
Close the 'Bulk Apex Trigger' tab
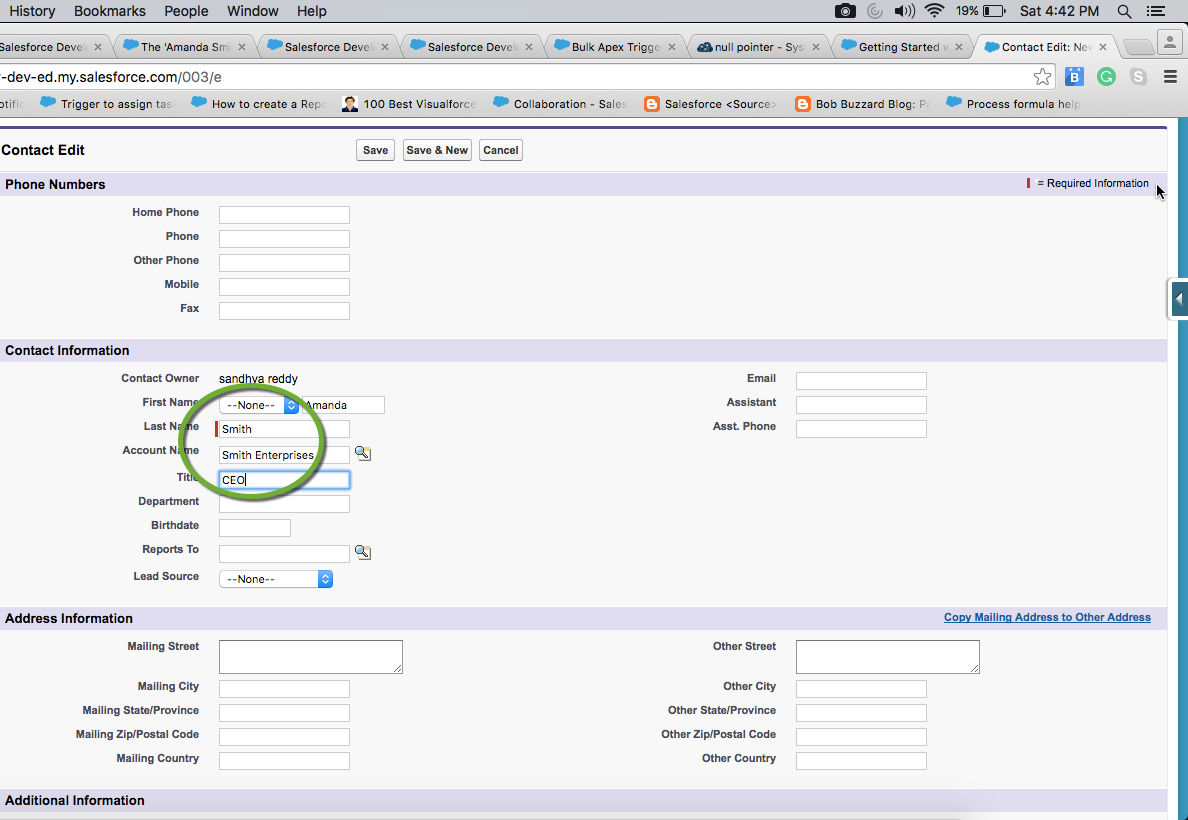[x=671, y=47]
